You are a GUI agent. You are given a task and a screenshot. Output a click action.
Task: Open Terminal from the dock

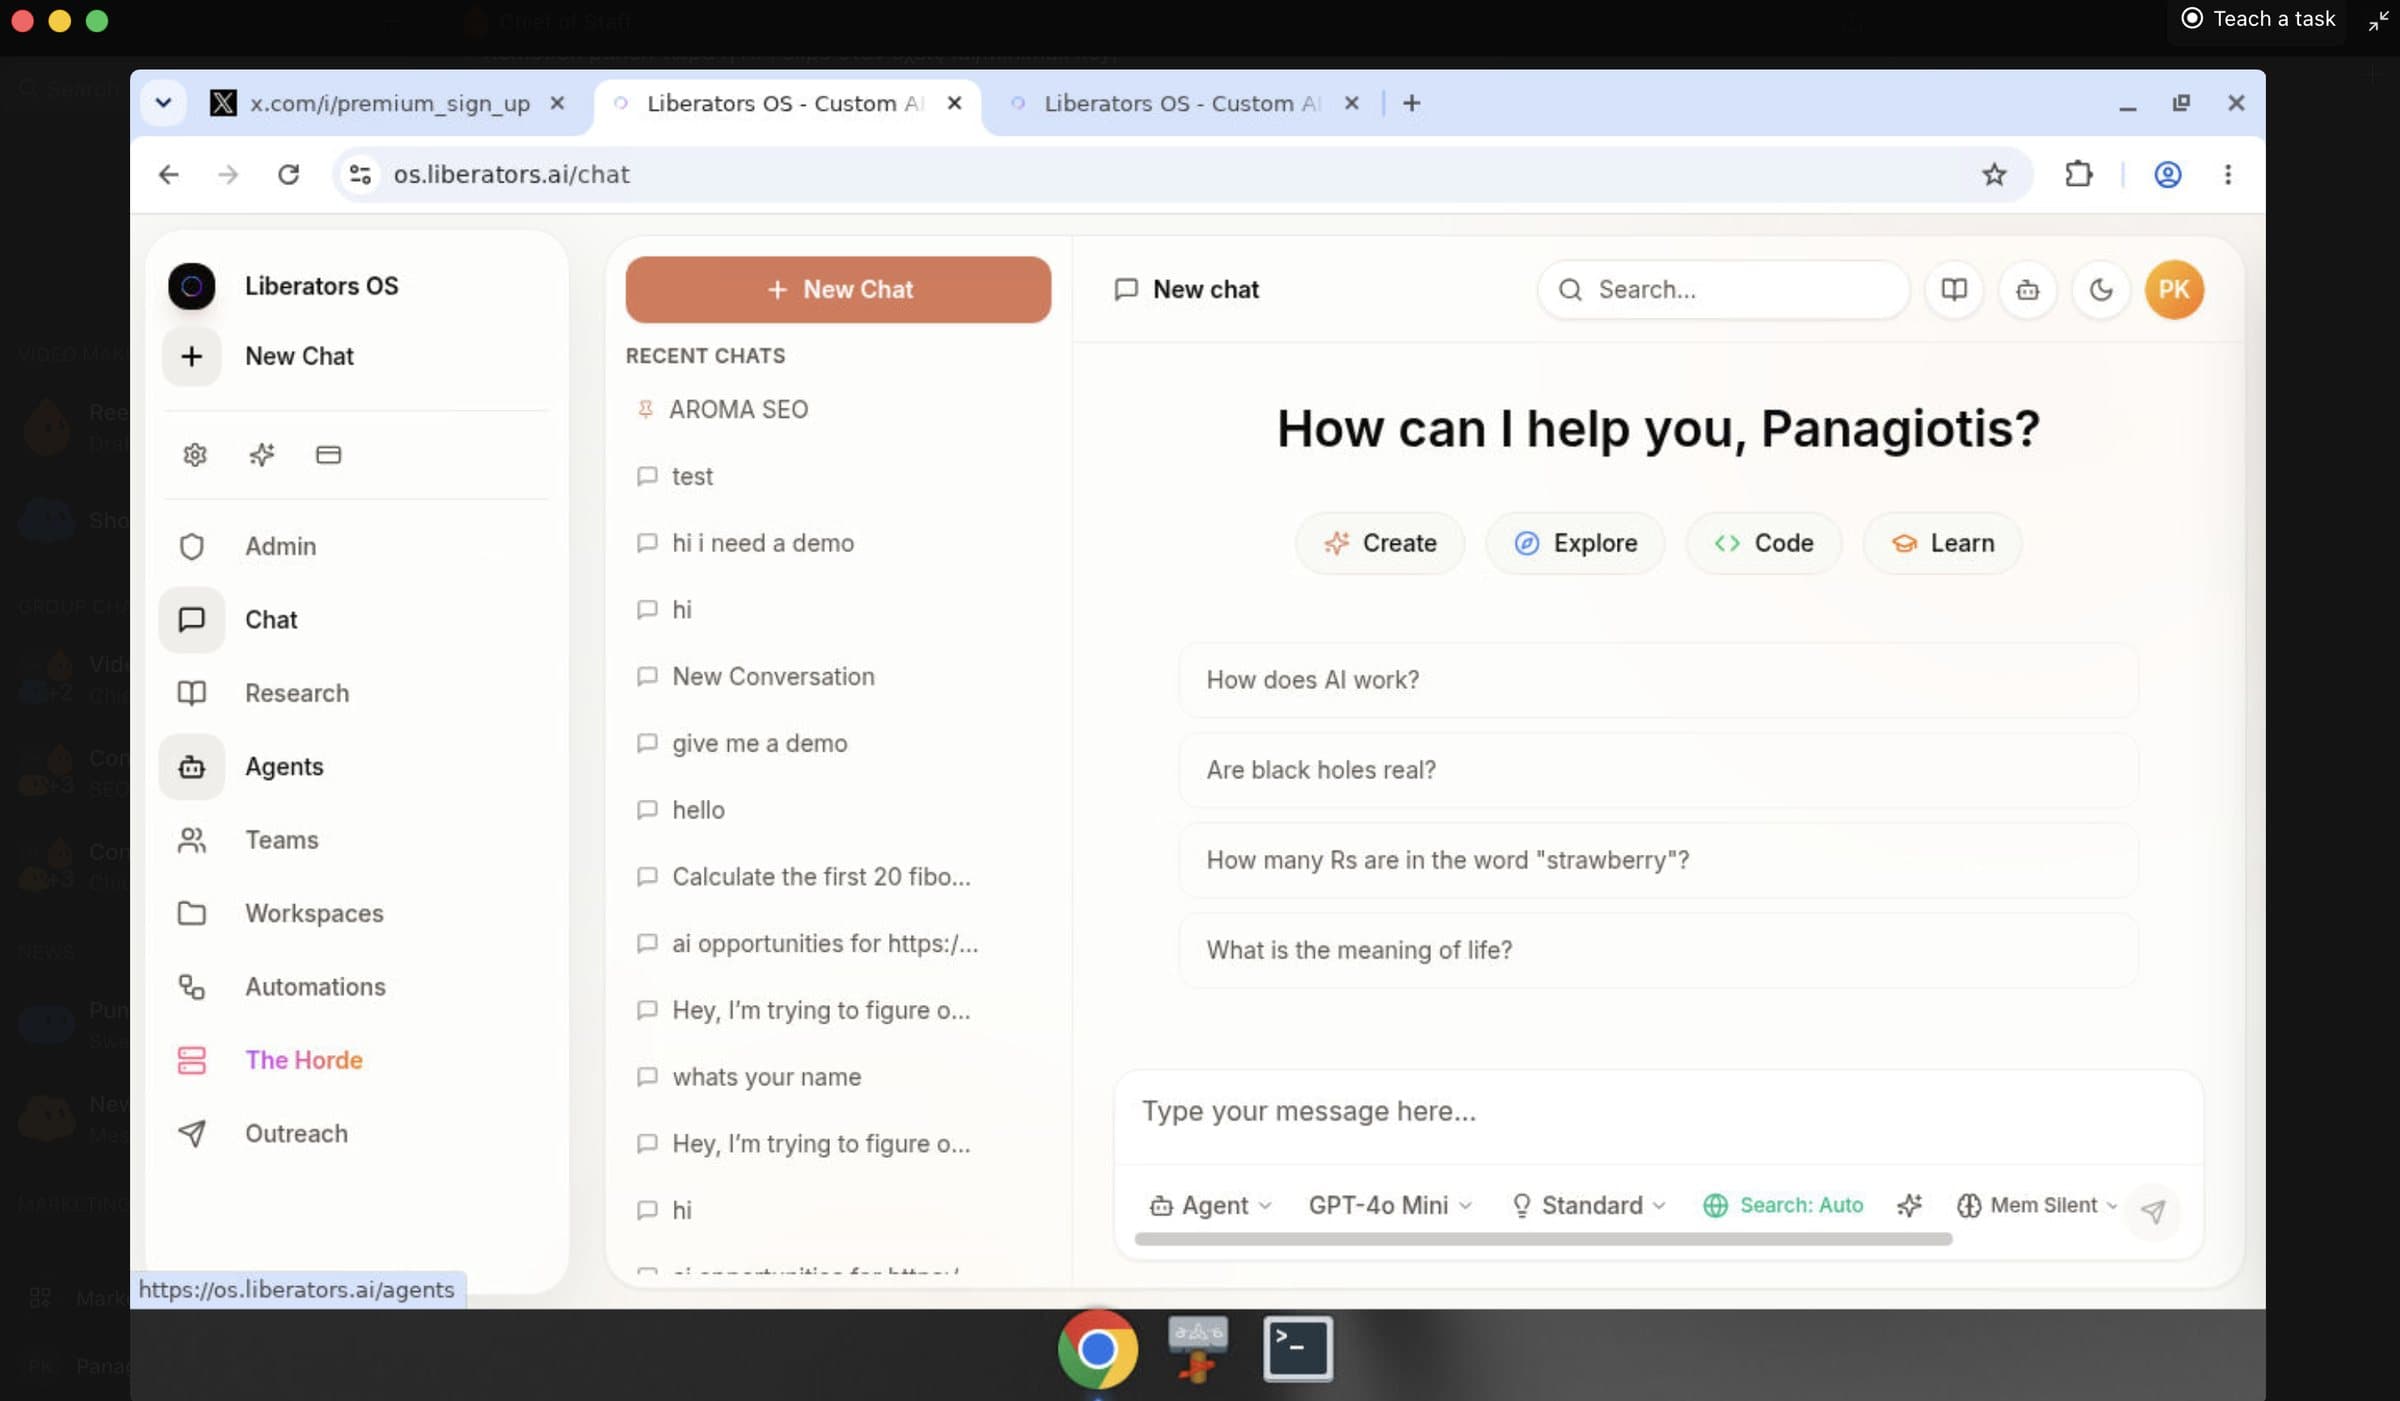[1297, 1349]
